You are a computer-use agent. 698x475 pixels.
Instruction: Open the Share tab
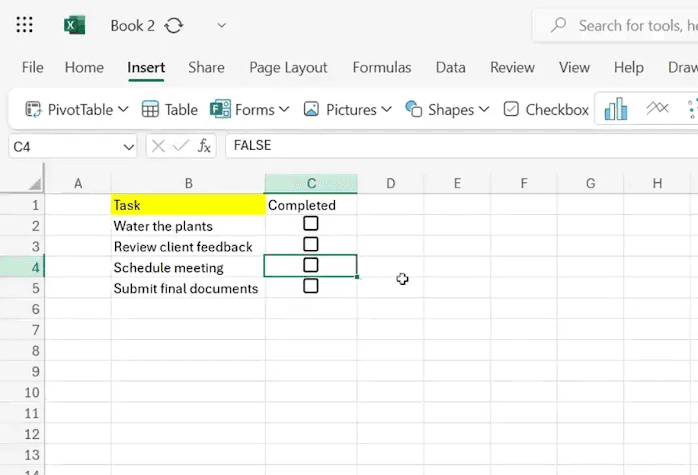click(x=206, y=67)
